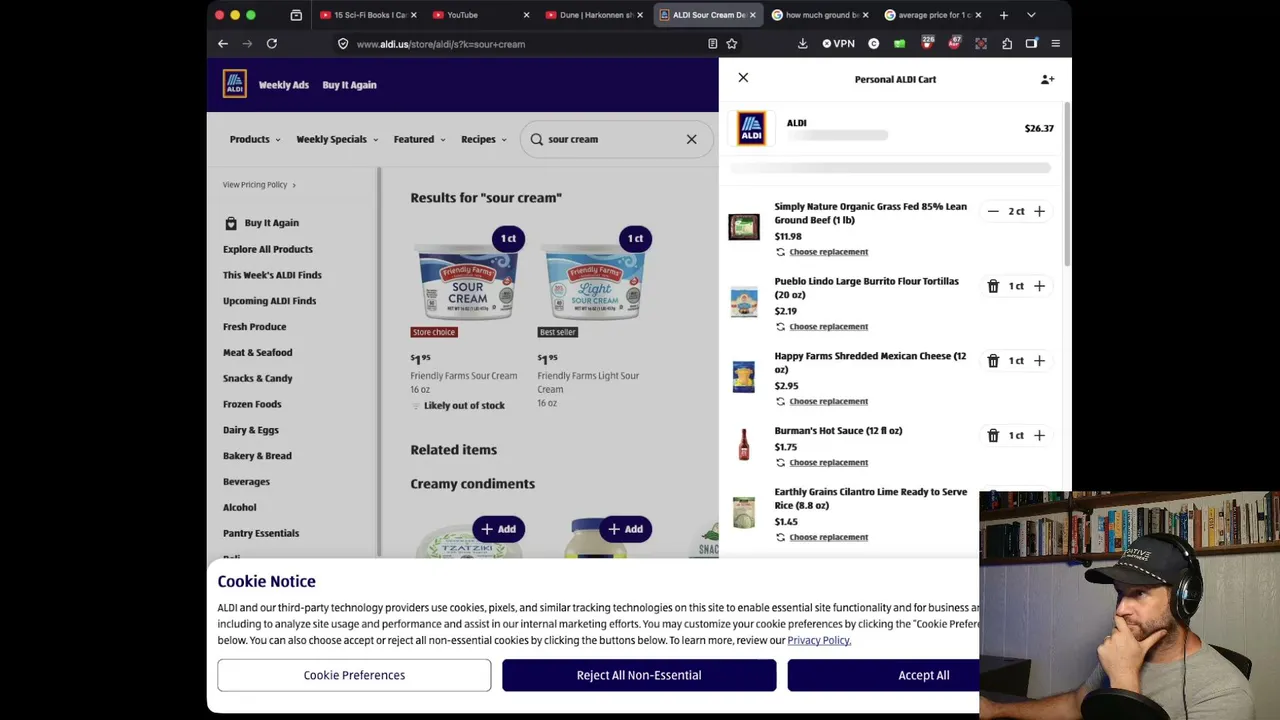Screen dimensions: 1280x720
Task: Open the Bakery & Bread category
Action: tap(257, 456)
